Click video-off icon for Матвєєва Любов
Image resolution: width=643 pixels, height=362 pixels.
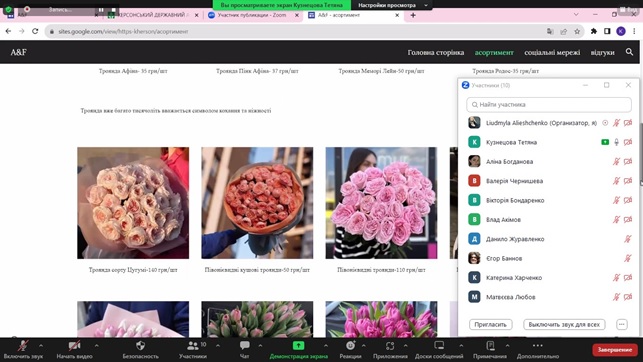(628, 297)
